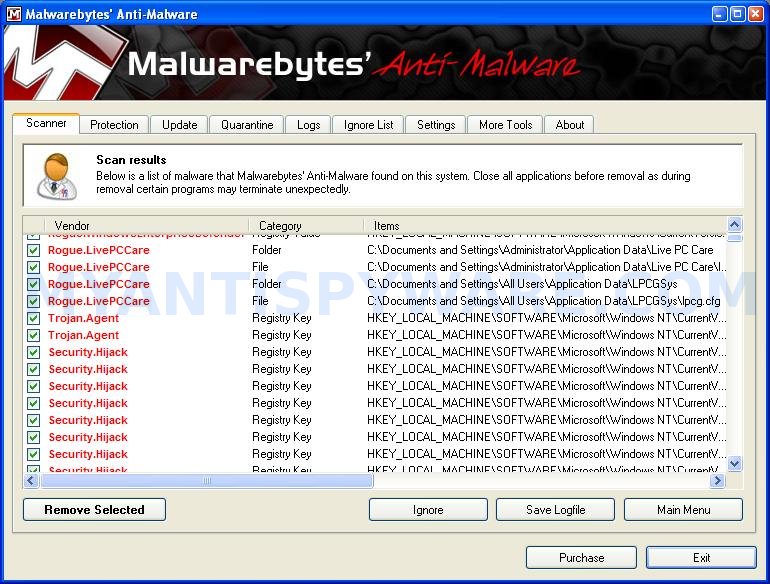Open the Ignore List tab
The height and width of the screenshot is (584, 770).
point(368,125)
